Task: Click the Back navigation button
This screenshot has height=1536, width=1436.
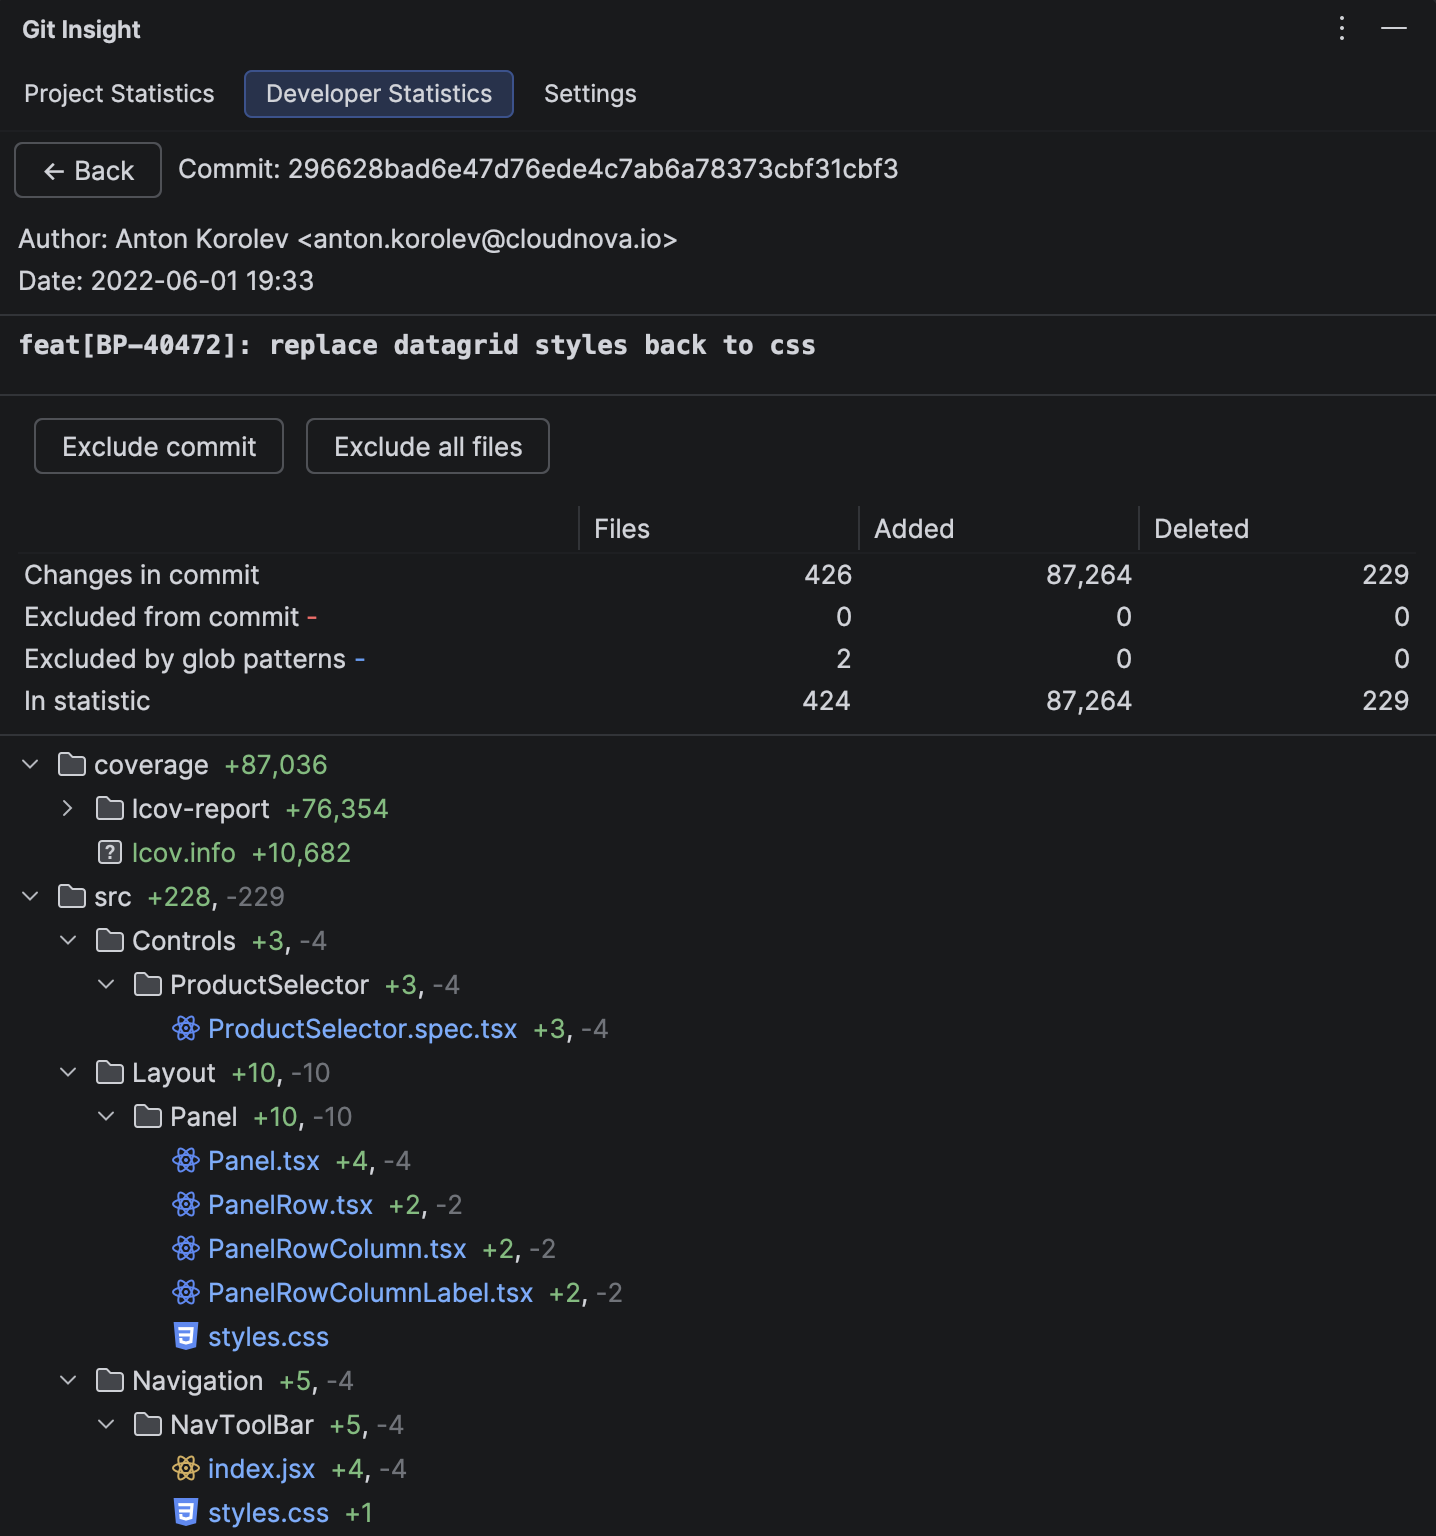Action: [x=87, y=170]
